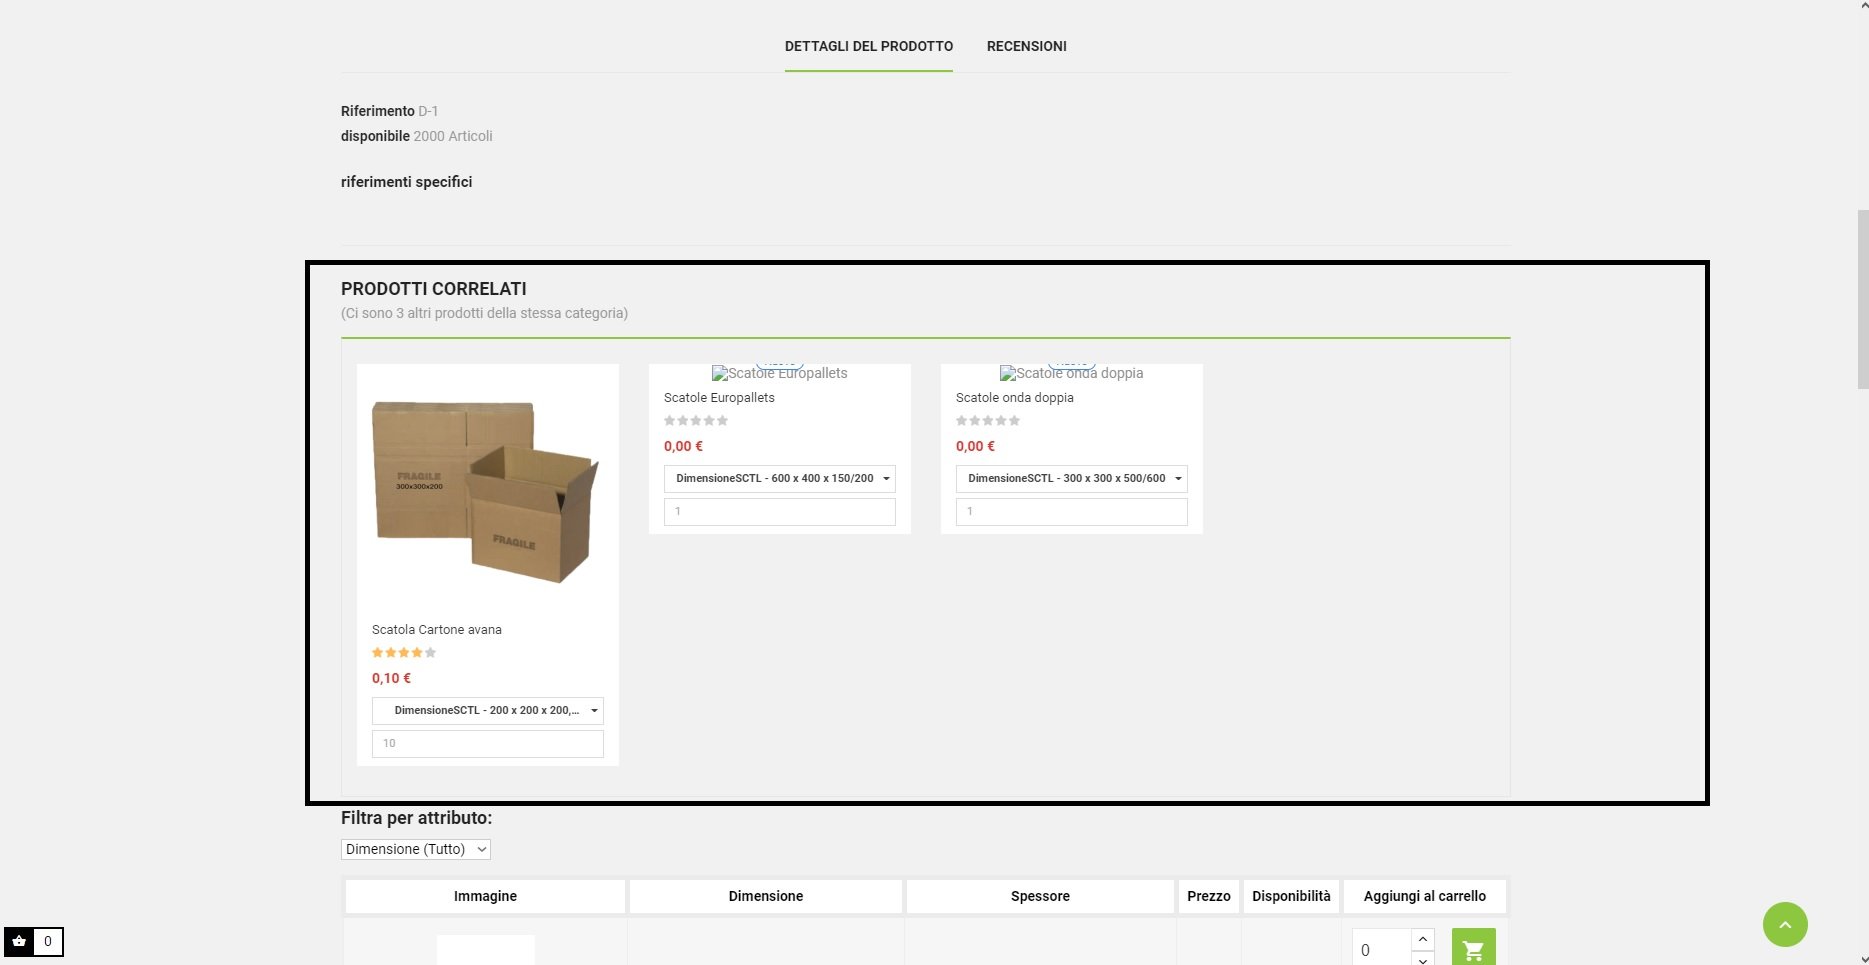Click the broken Scatole Europallets image
Screen dimensions: 1869x965
pos(780,373)
